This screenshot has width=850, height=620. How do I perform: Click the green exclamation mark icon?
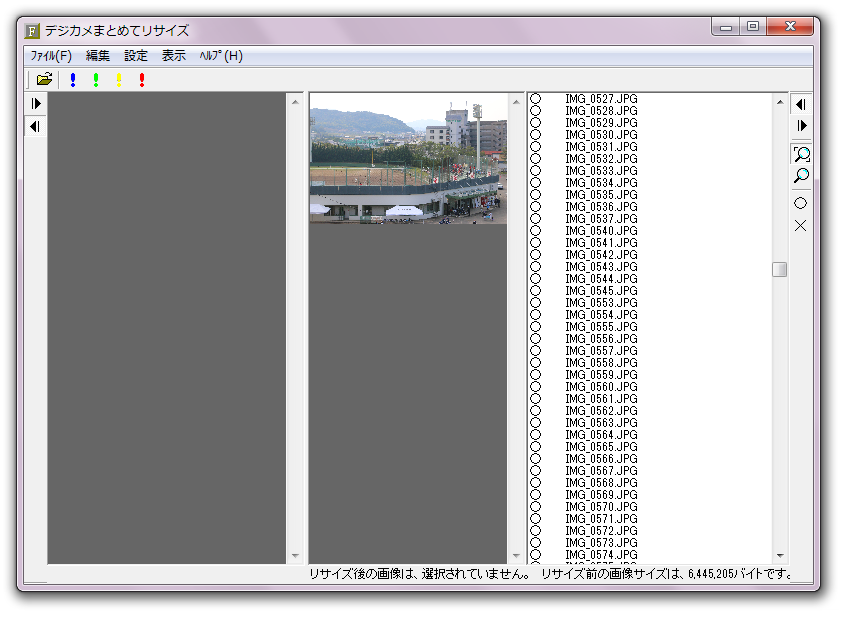point(96,80)
